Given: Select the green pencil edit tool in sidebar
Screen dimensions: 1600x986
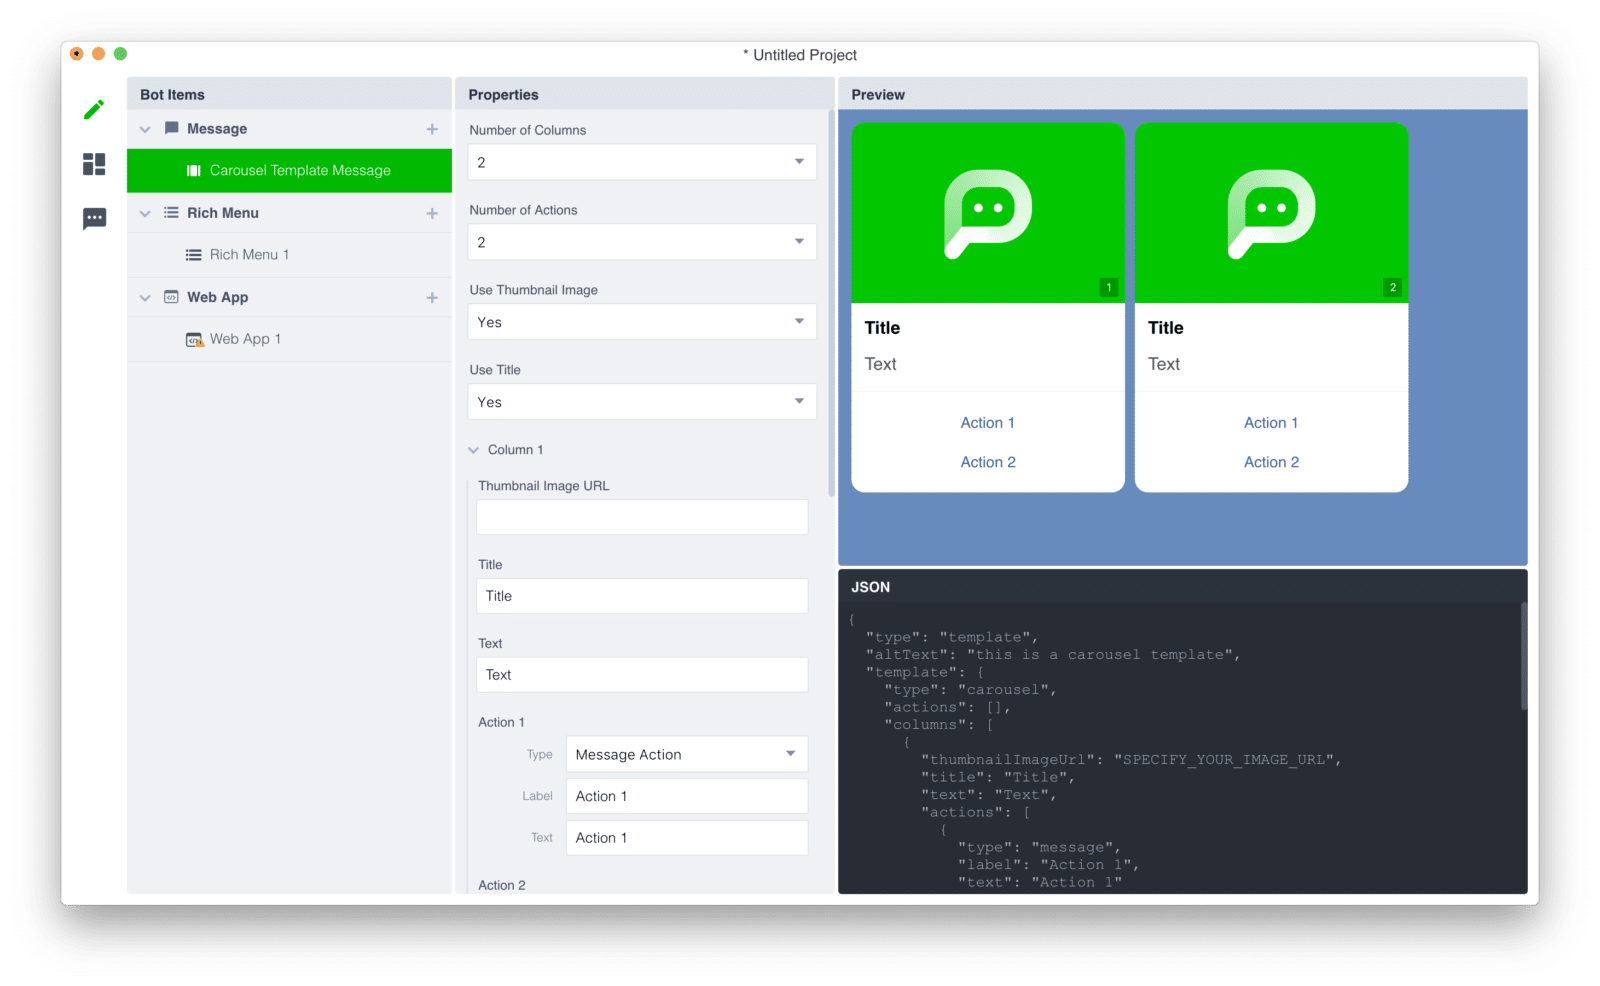Looking at the screenshot, I should 93,110.
